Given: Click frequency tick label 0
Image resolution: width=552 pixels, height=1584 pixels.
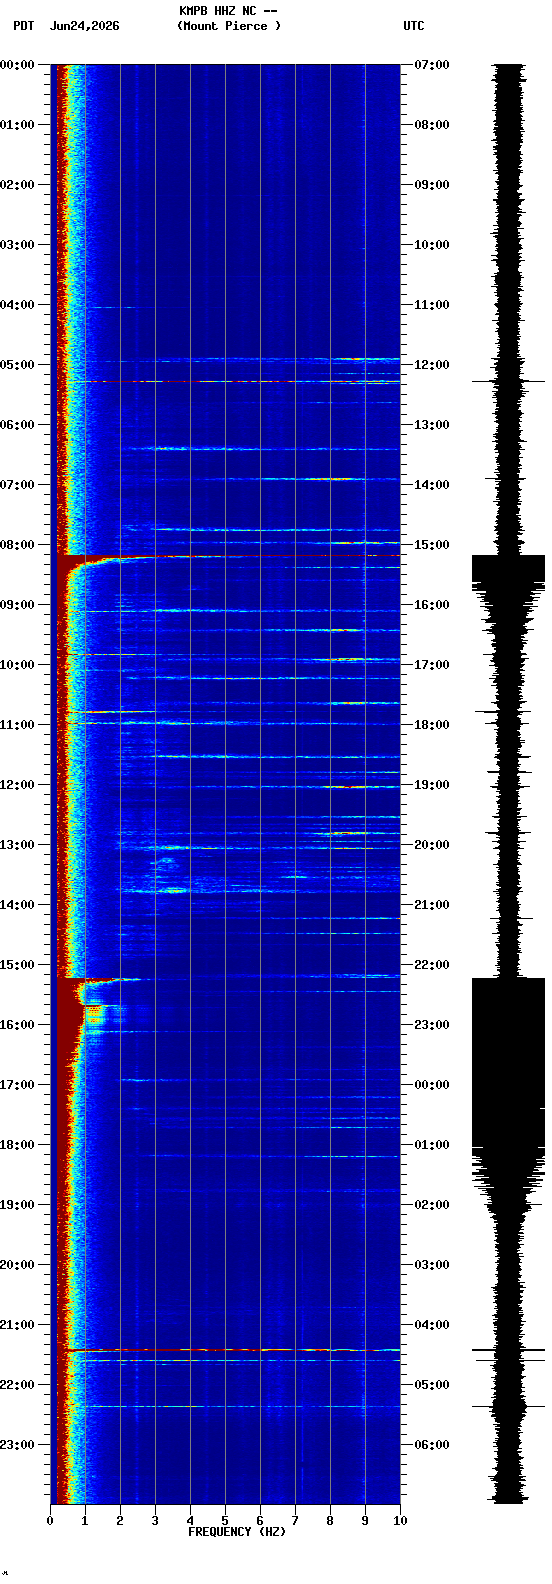Looking at the screenshot, I should (x=50, y=1521).
